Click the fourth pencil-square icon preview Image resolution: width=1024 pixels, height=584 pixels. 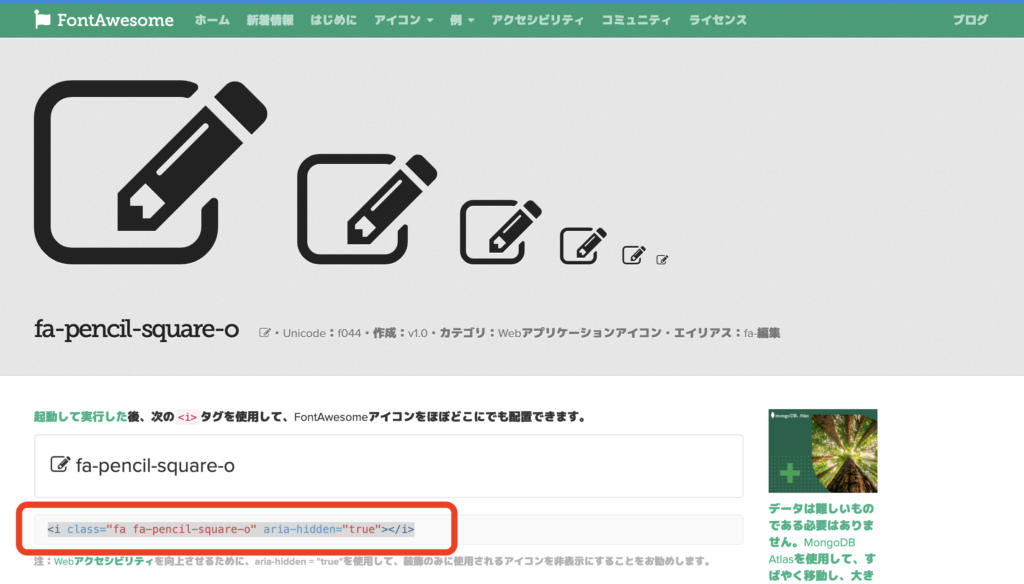point(583,246)
